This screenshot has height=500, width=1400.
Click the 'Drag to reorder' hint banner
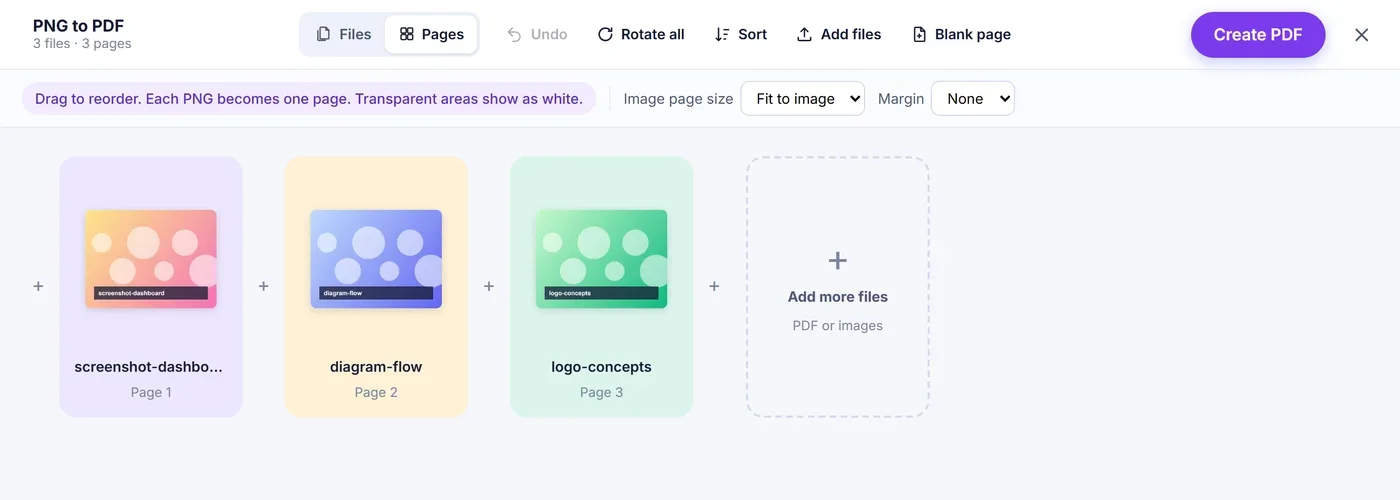point(309,99)
